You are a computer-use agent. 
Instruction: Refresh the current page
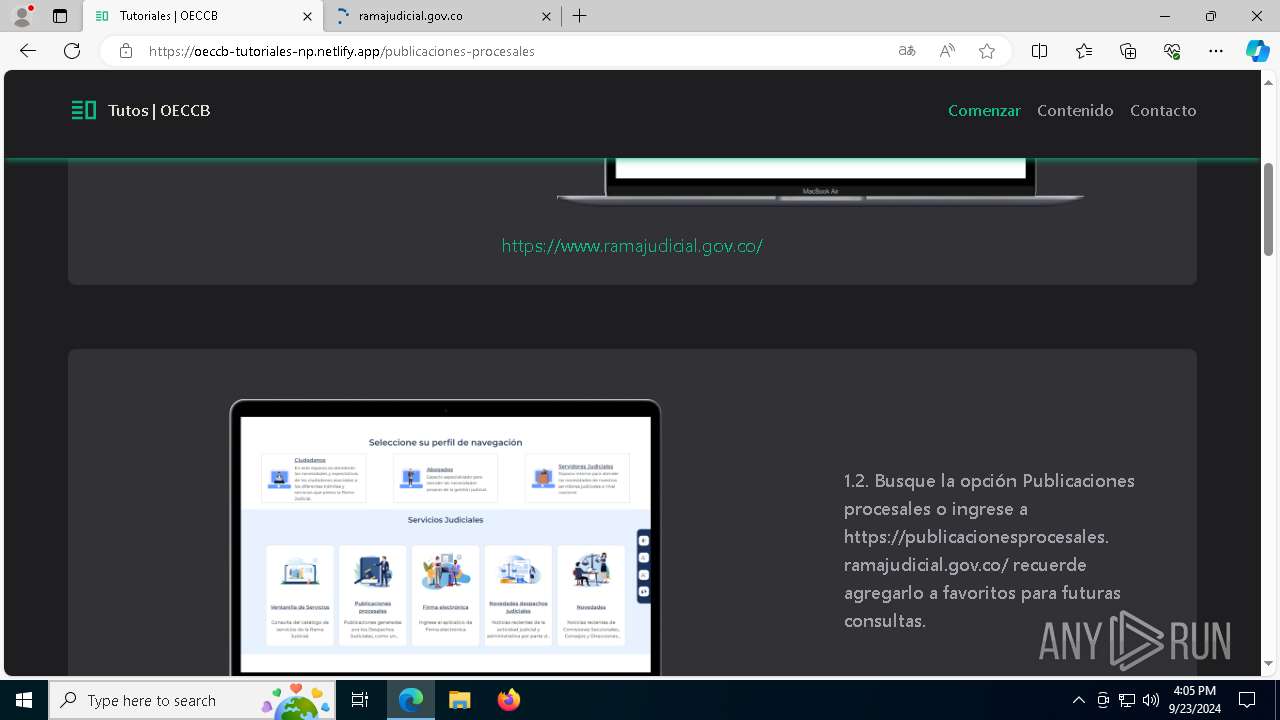(x=72, y=51)
